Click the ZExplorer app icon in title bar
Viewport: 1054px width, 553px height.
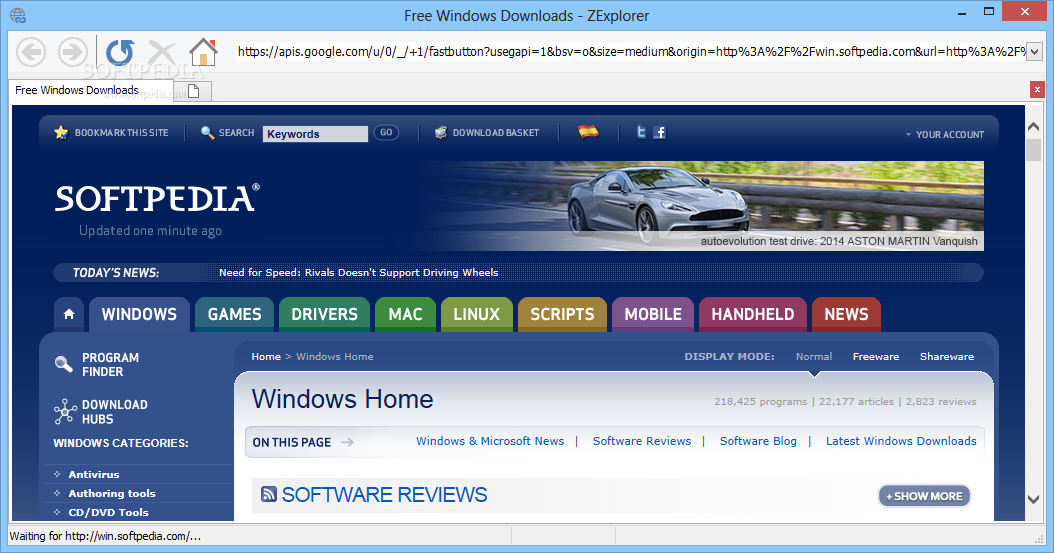[x=17, y=15]
